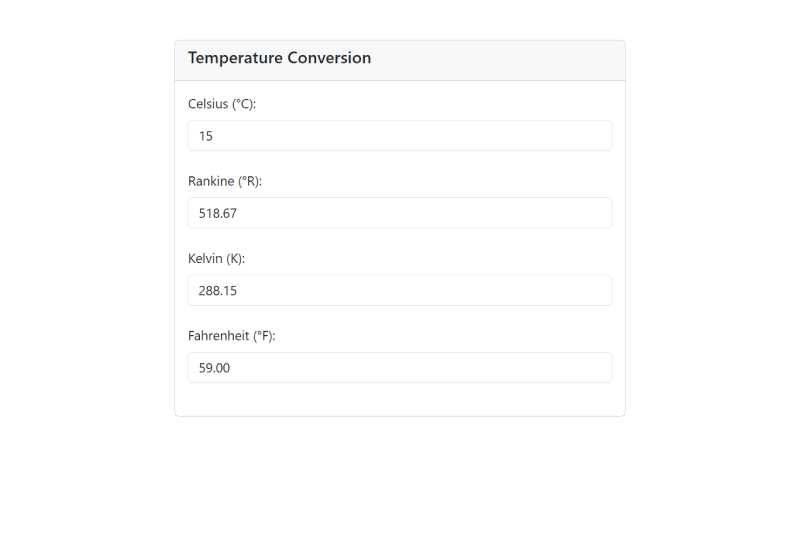The width and height of the screenshot is (800, 550).
Task: Click the empty right side of Fahrenheit field
Action: [540, 367]
